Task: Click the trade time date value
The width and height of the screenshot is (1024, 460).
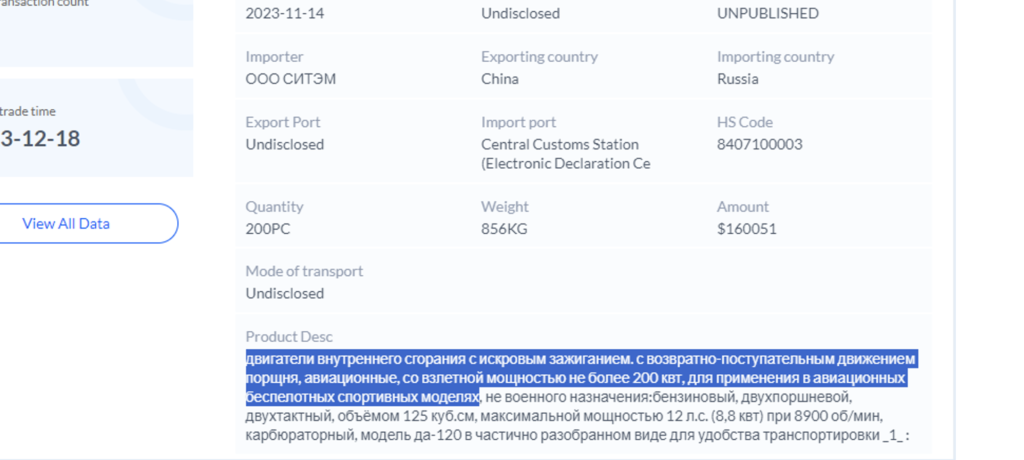Action: [x=40, y=138]
